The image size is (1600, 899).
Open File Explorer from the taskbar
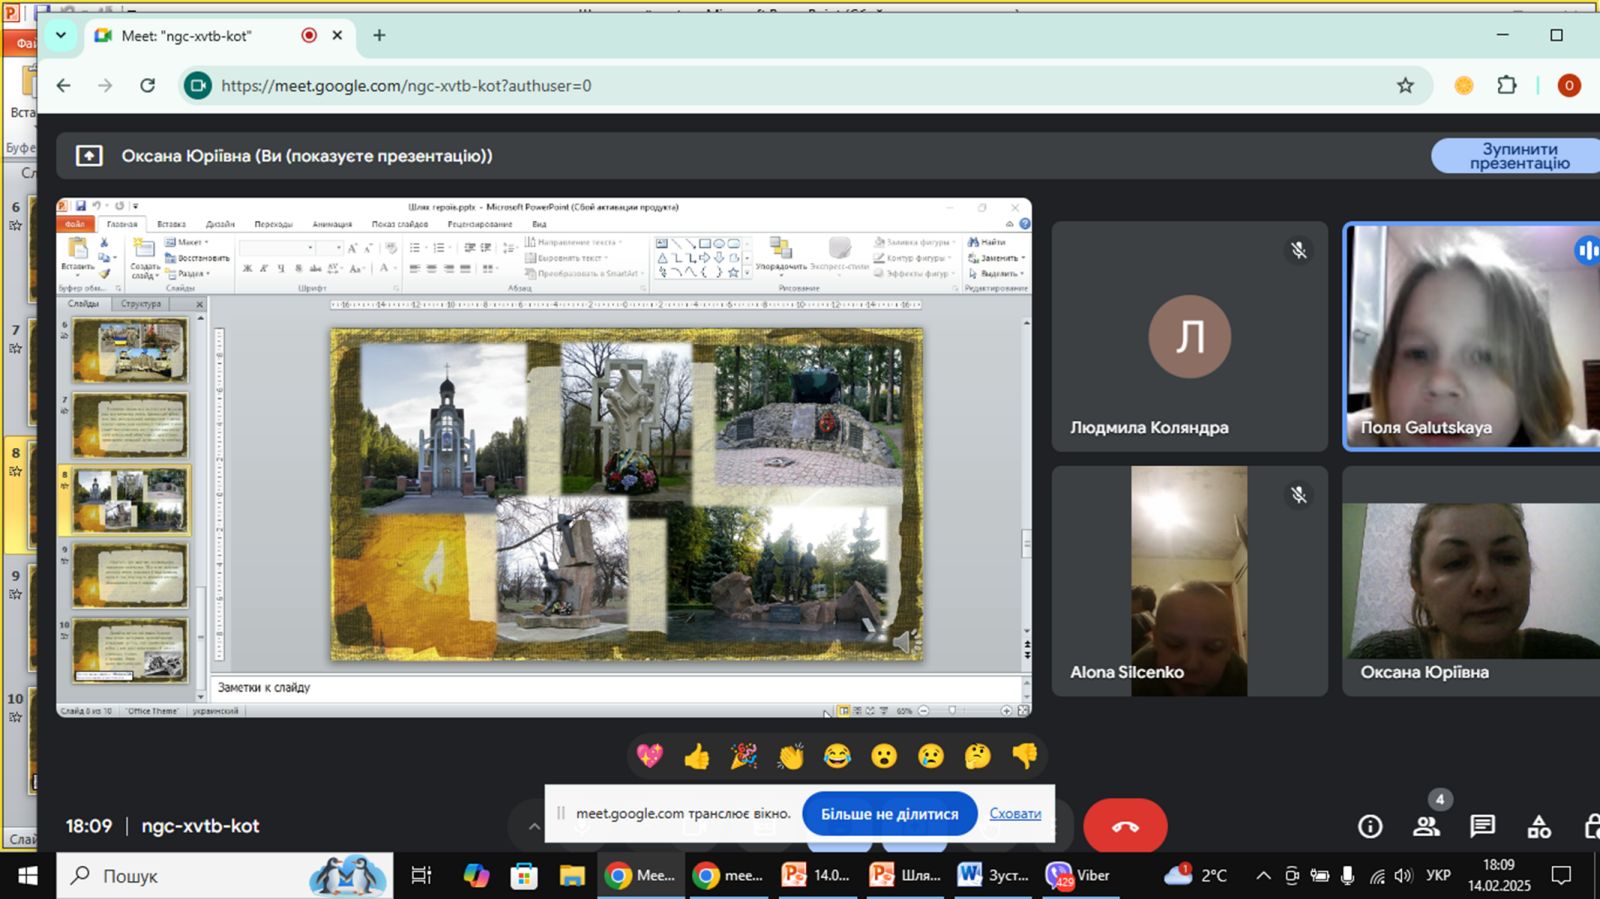pyautogui.click(x=572, y=876)
